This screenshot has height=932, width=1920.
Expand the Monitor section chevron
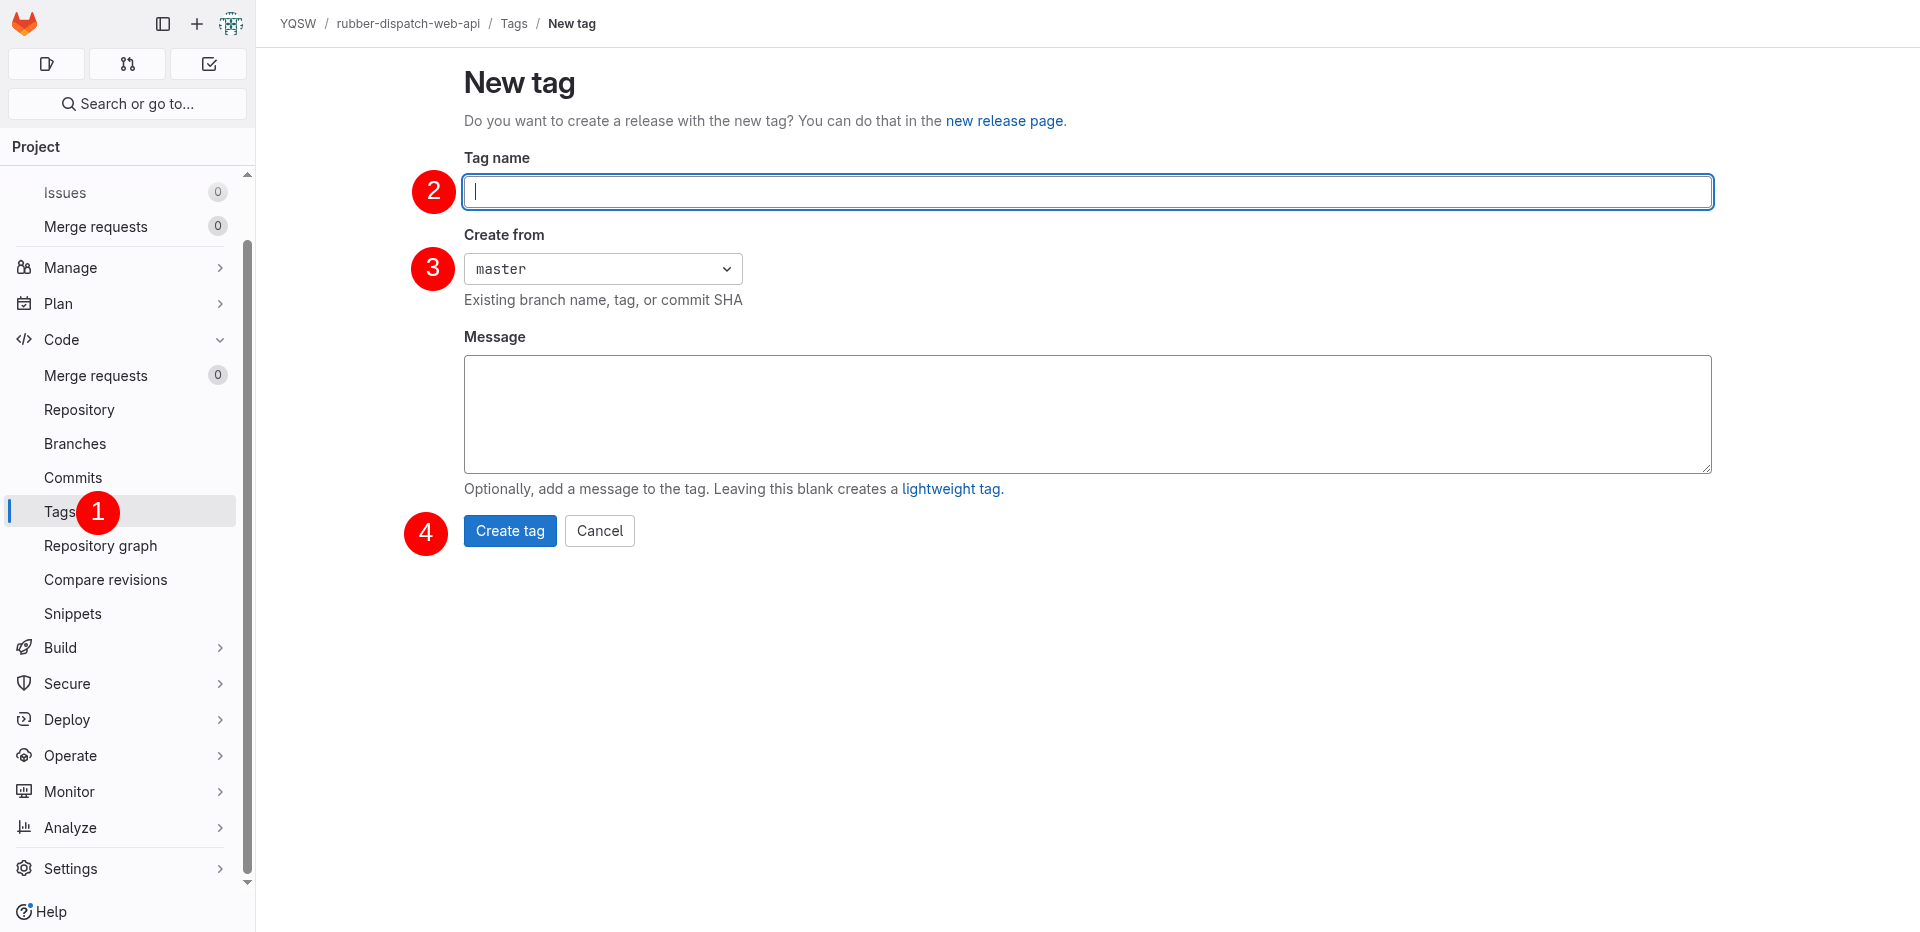[220, 792]
